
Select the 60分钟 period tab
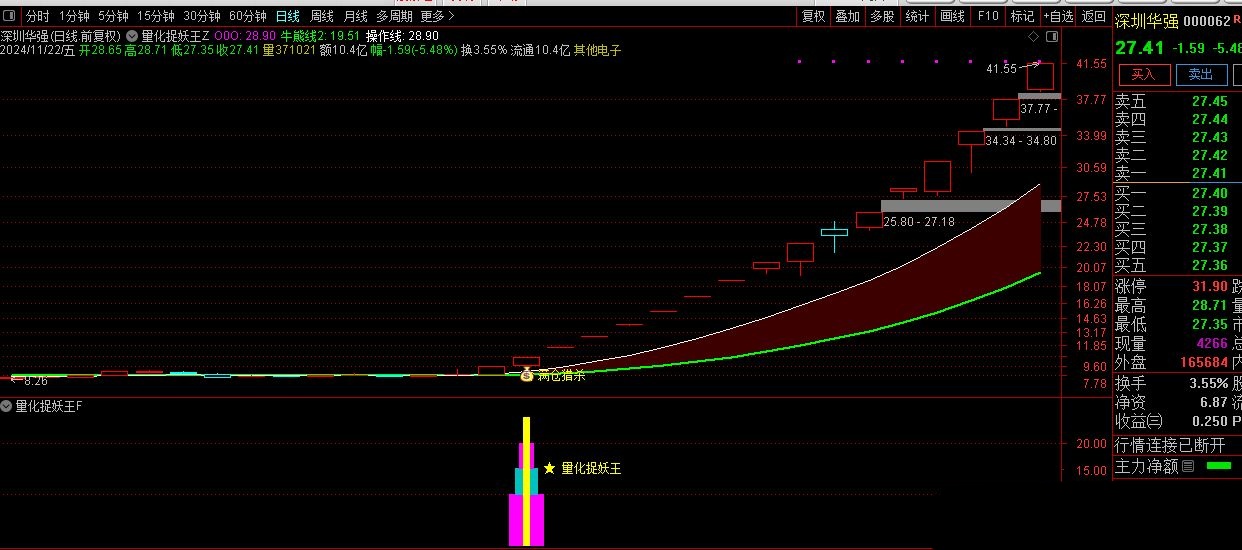(x=247, y=16)
